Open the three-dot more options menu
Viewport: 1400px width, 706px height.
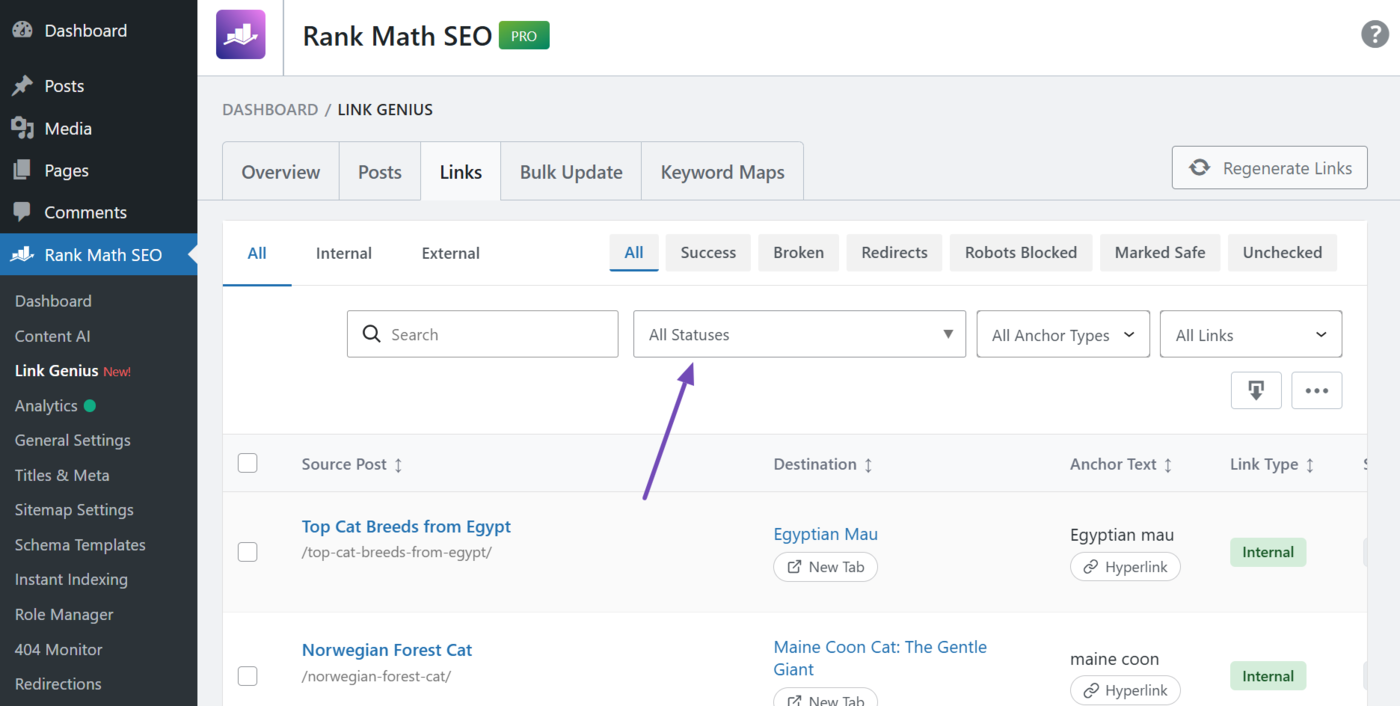pyautogui.click(x=1316, y=390)
